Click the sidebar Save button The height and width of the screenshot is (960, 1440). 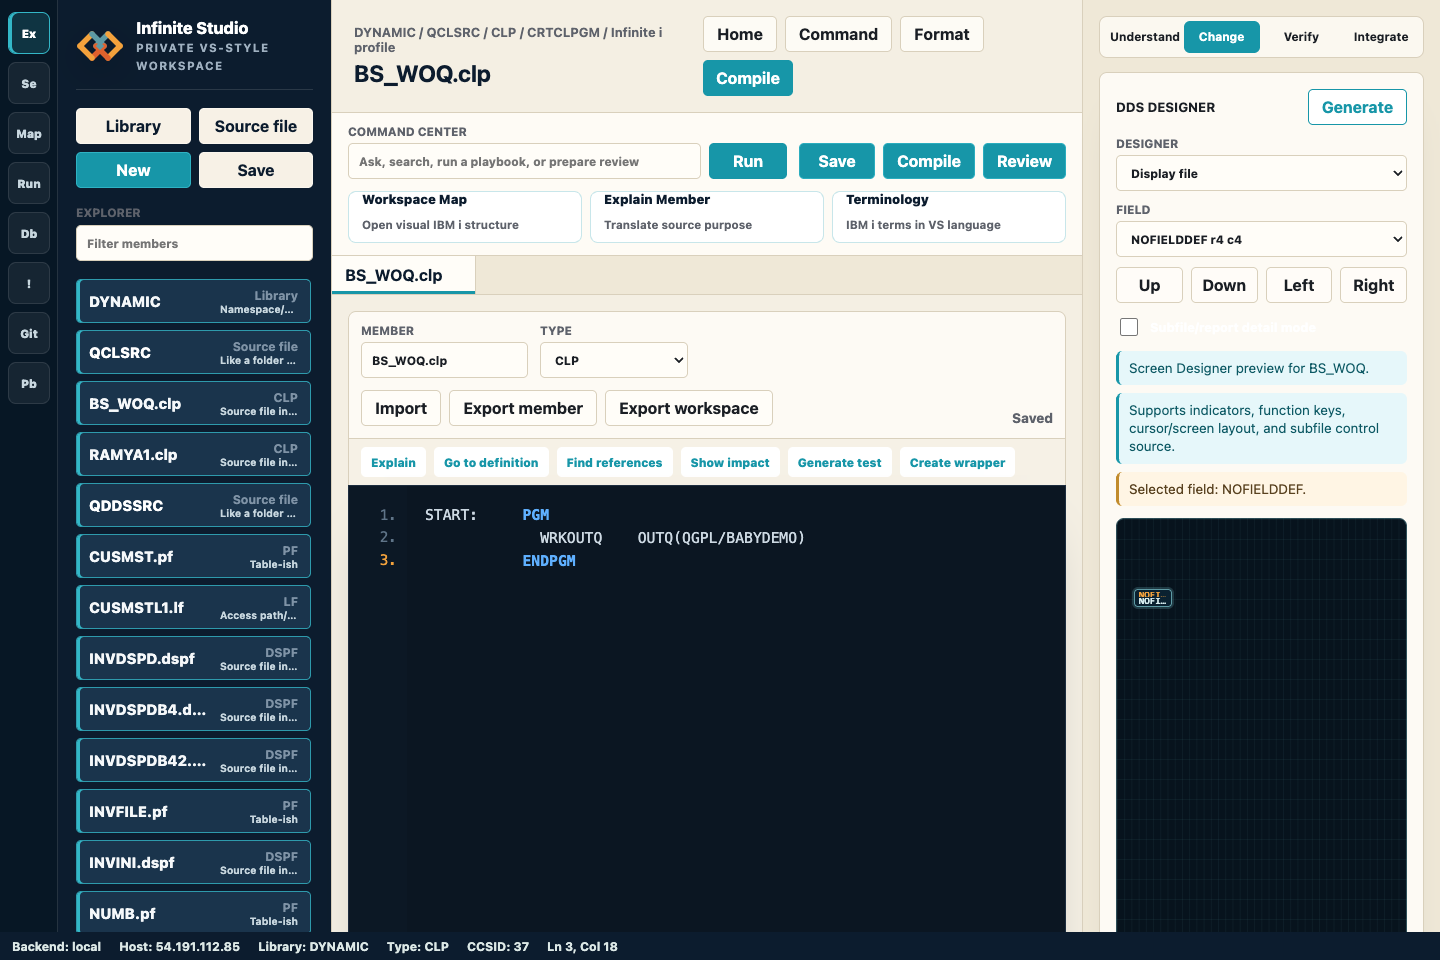tap(256, 170)
